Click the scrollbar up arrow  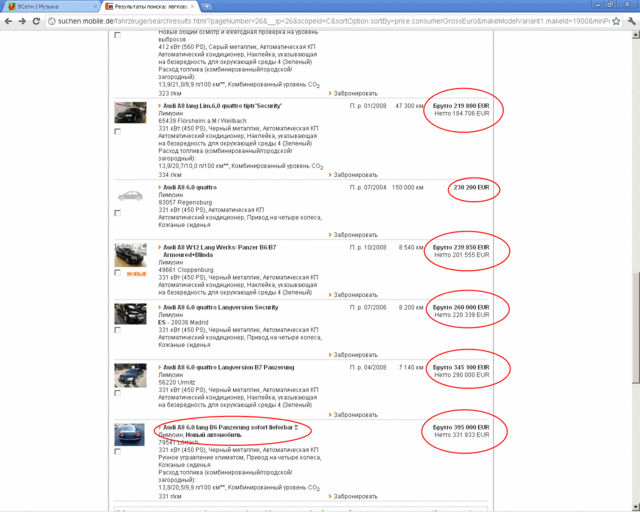click(636, 36)
